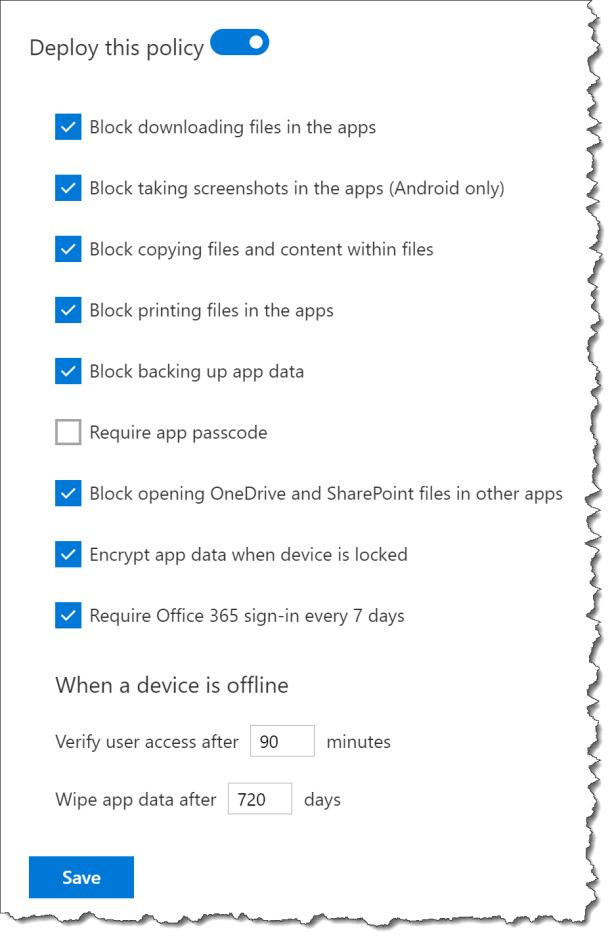
Task: Uncheck Block backing up app data
Action: (67, 371)
